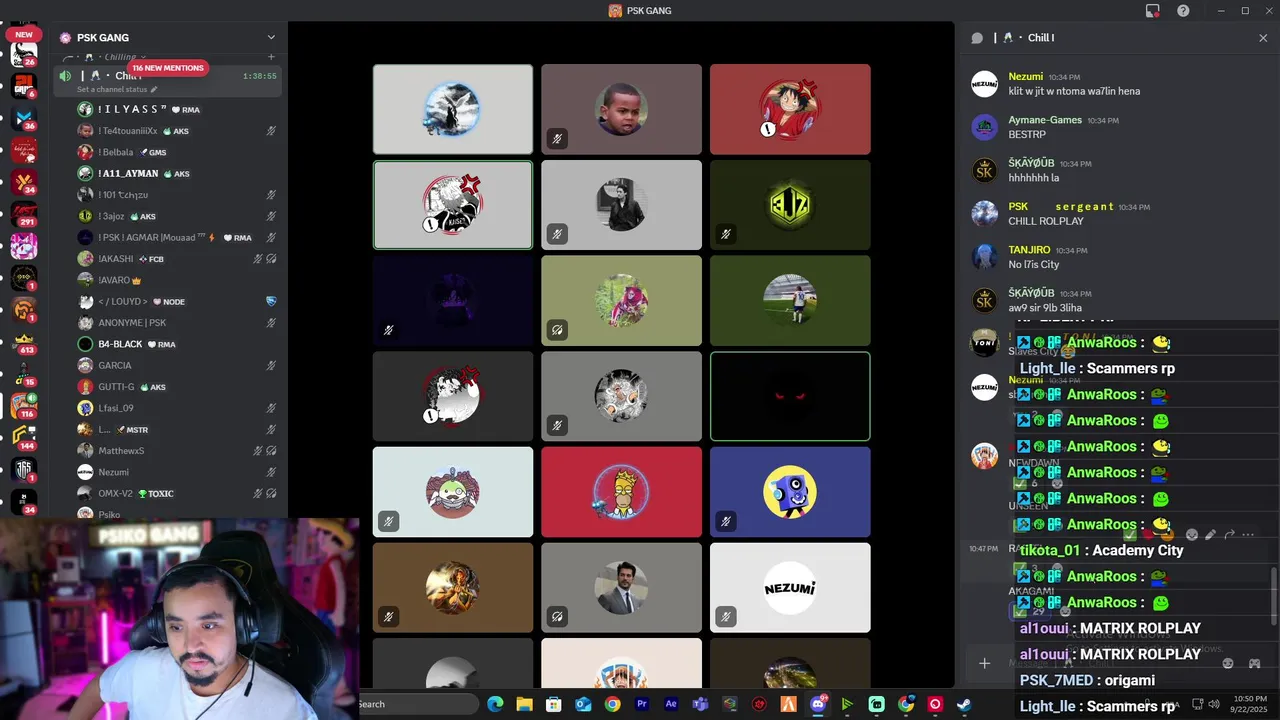1280x720 pixels.
Task: Expand the PSK GANG server menu
Action: (x=270, y=38)
